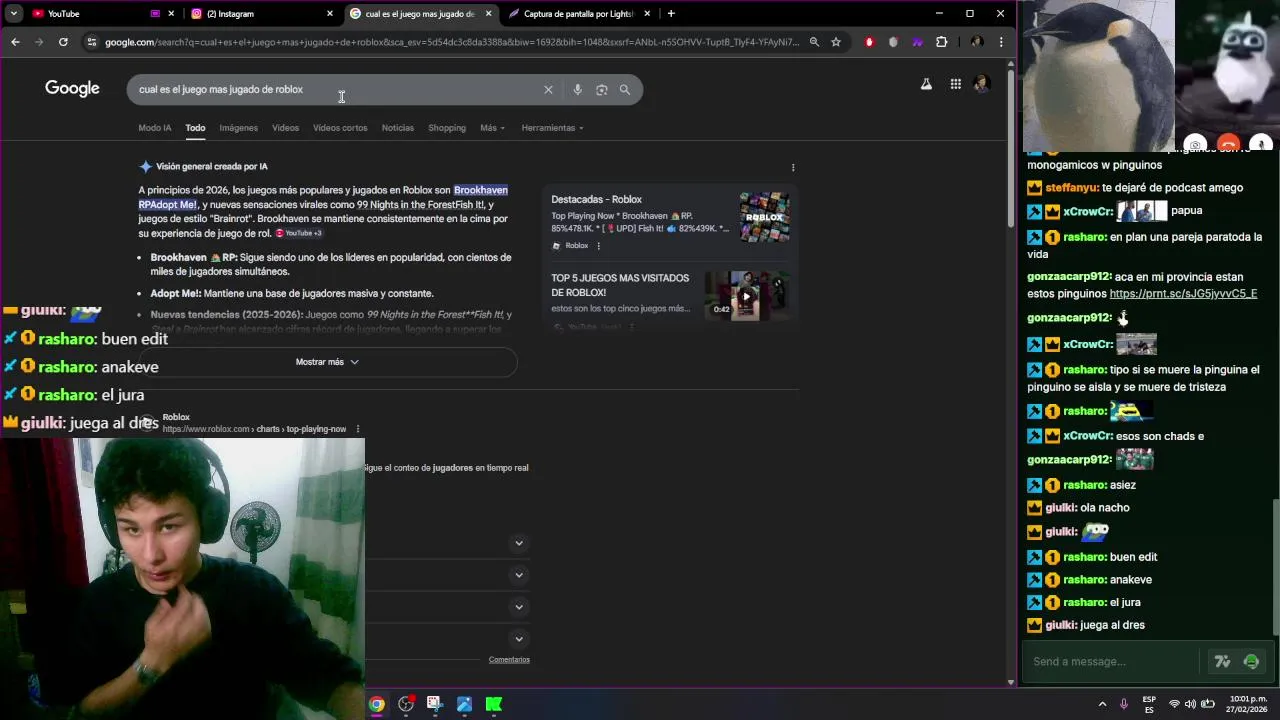Open the green K app in taskbar

[x=493, y=704]
